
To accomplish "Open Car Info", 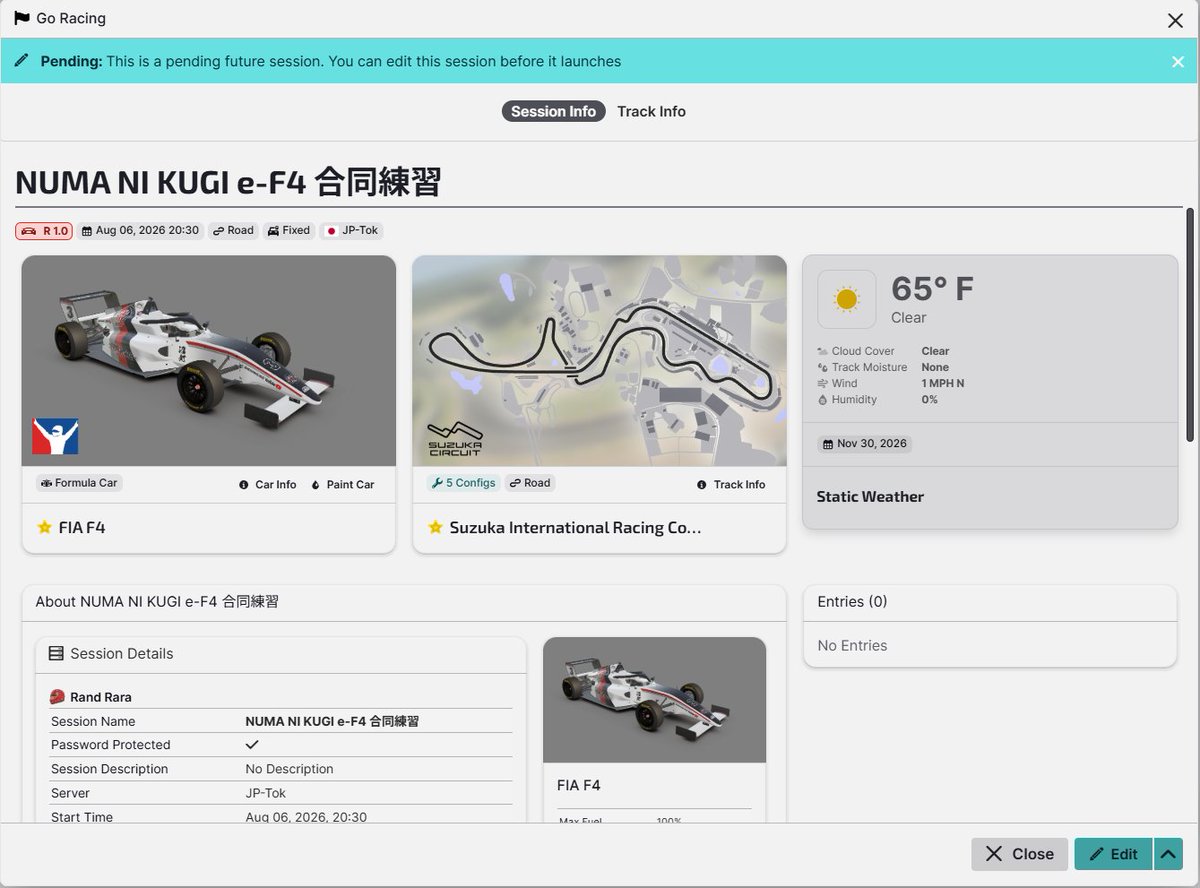I will pyautogui.click(x=268, y=484).
